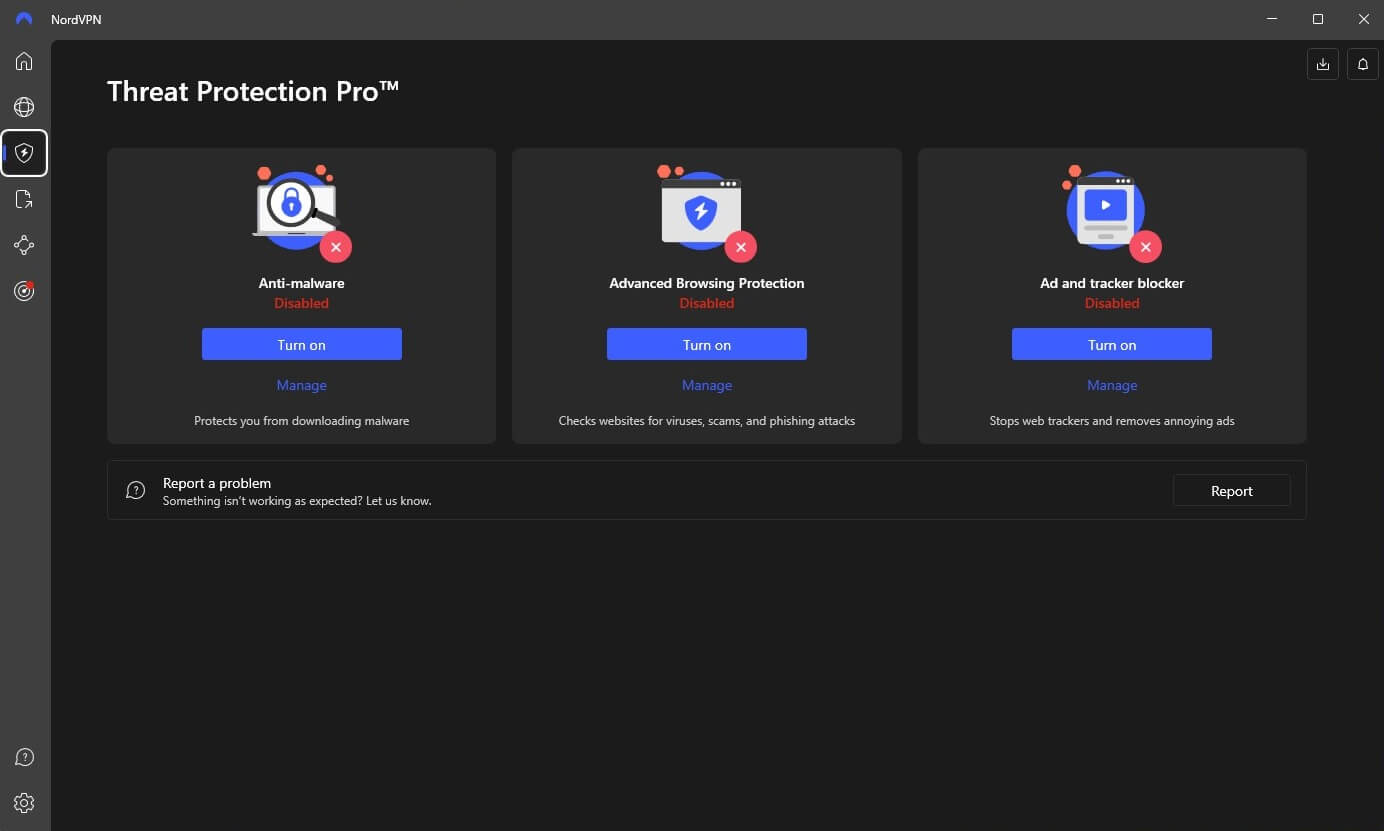
Task: Click the download updates icon top right
Action: [x=1323, y=64]
